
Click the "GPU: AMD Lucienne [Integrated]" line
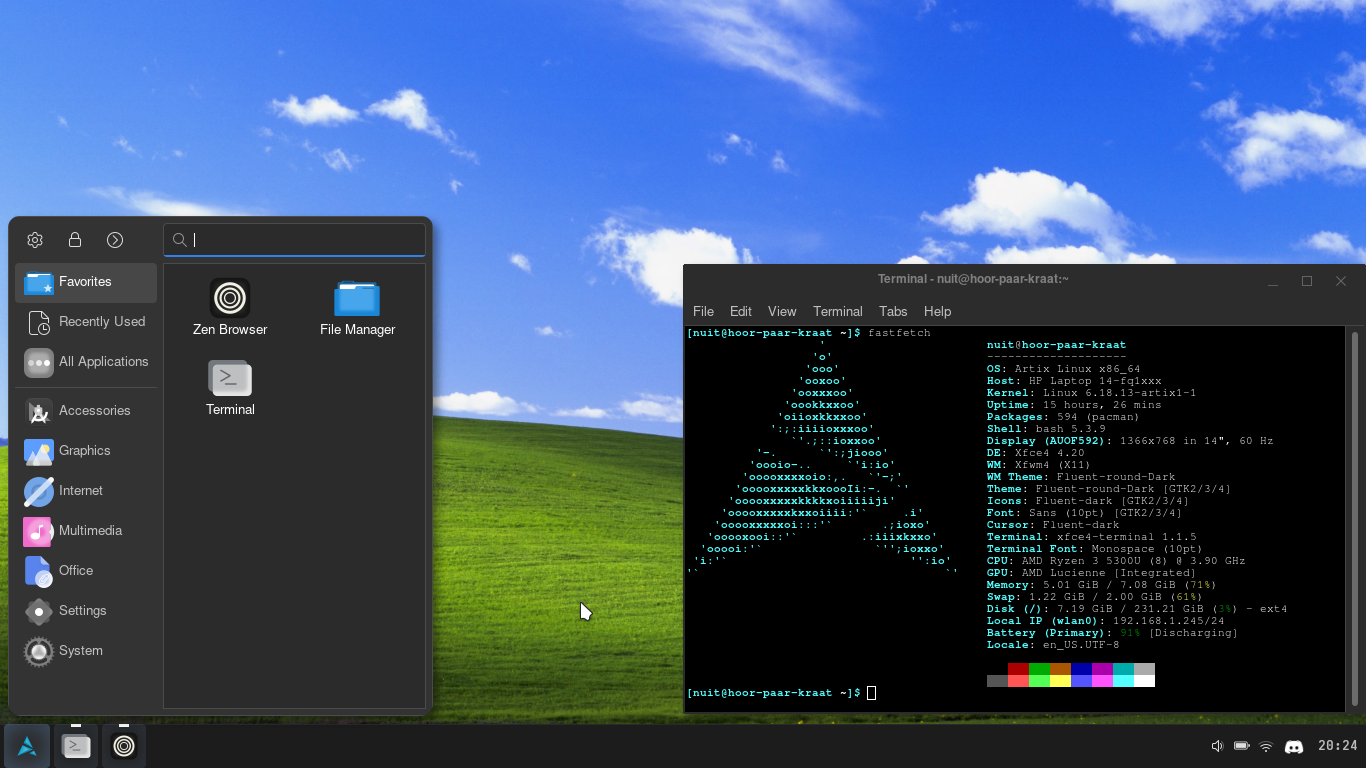[1091, 573]
